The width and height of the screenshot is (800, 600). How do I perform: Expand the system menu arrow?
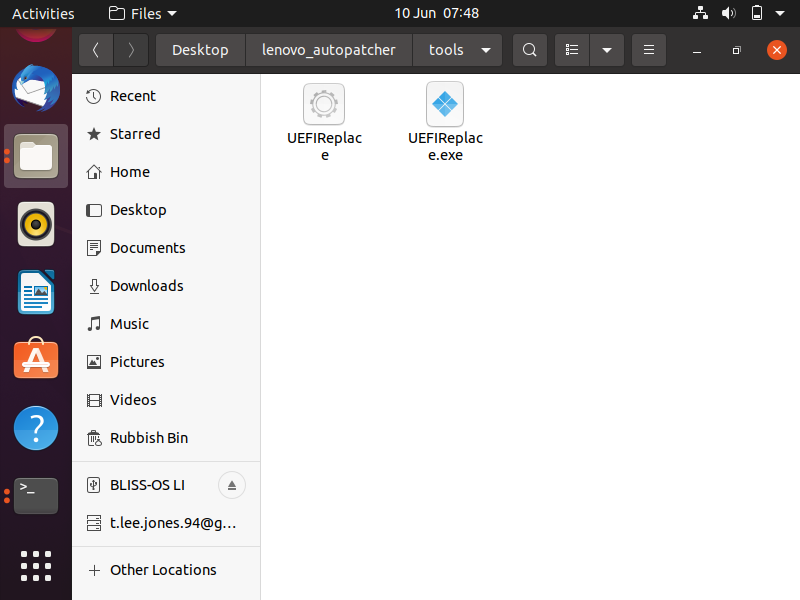780,13
